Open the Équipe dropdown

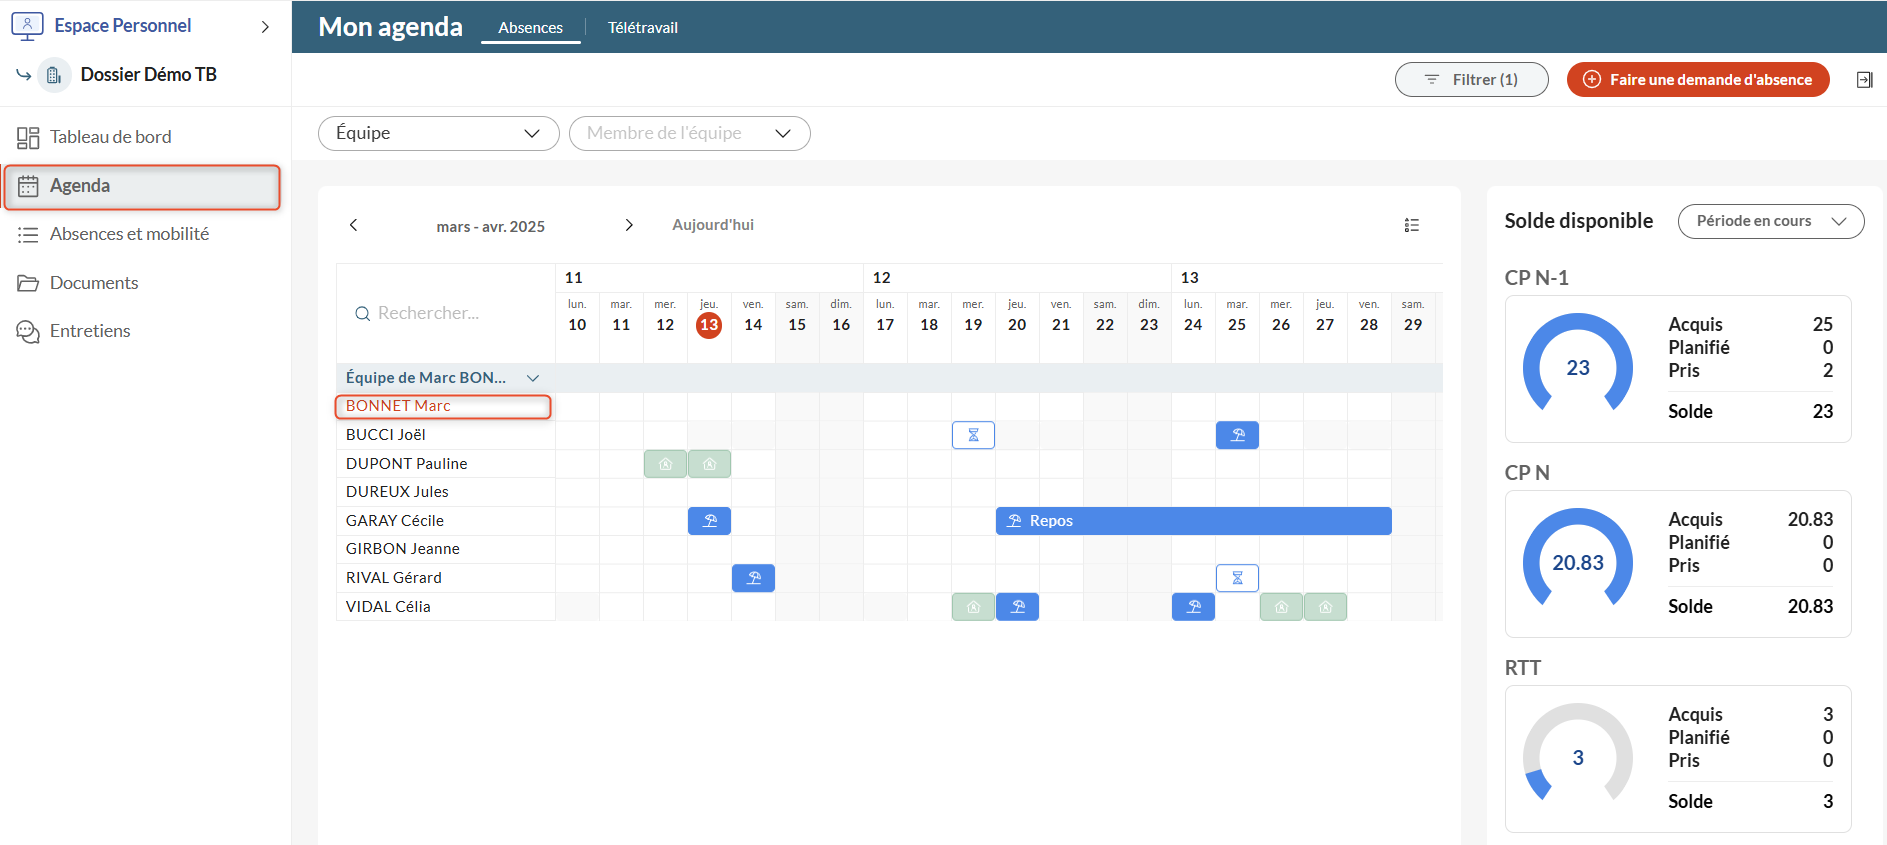(438, 133)
